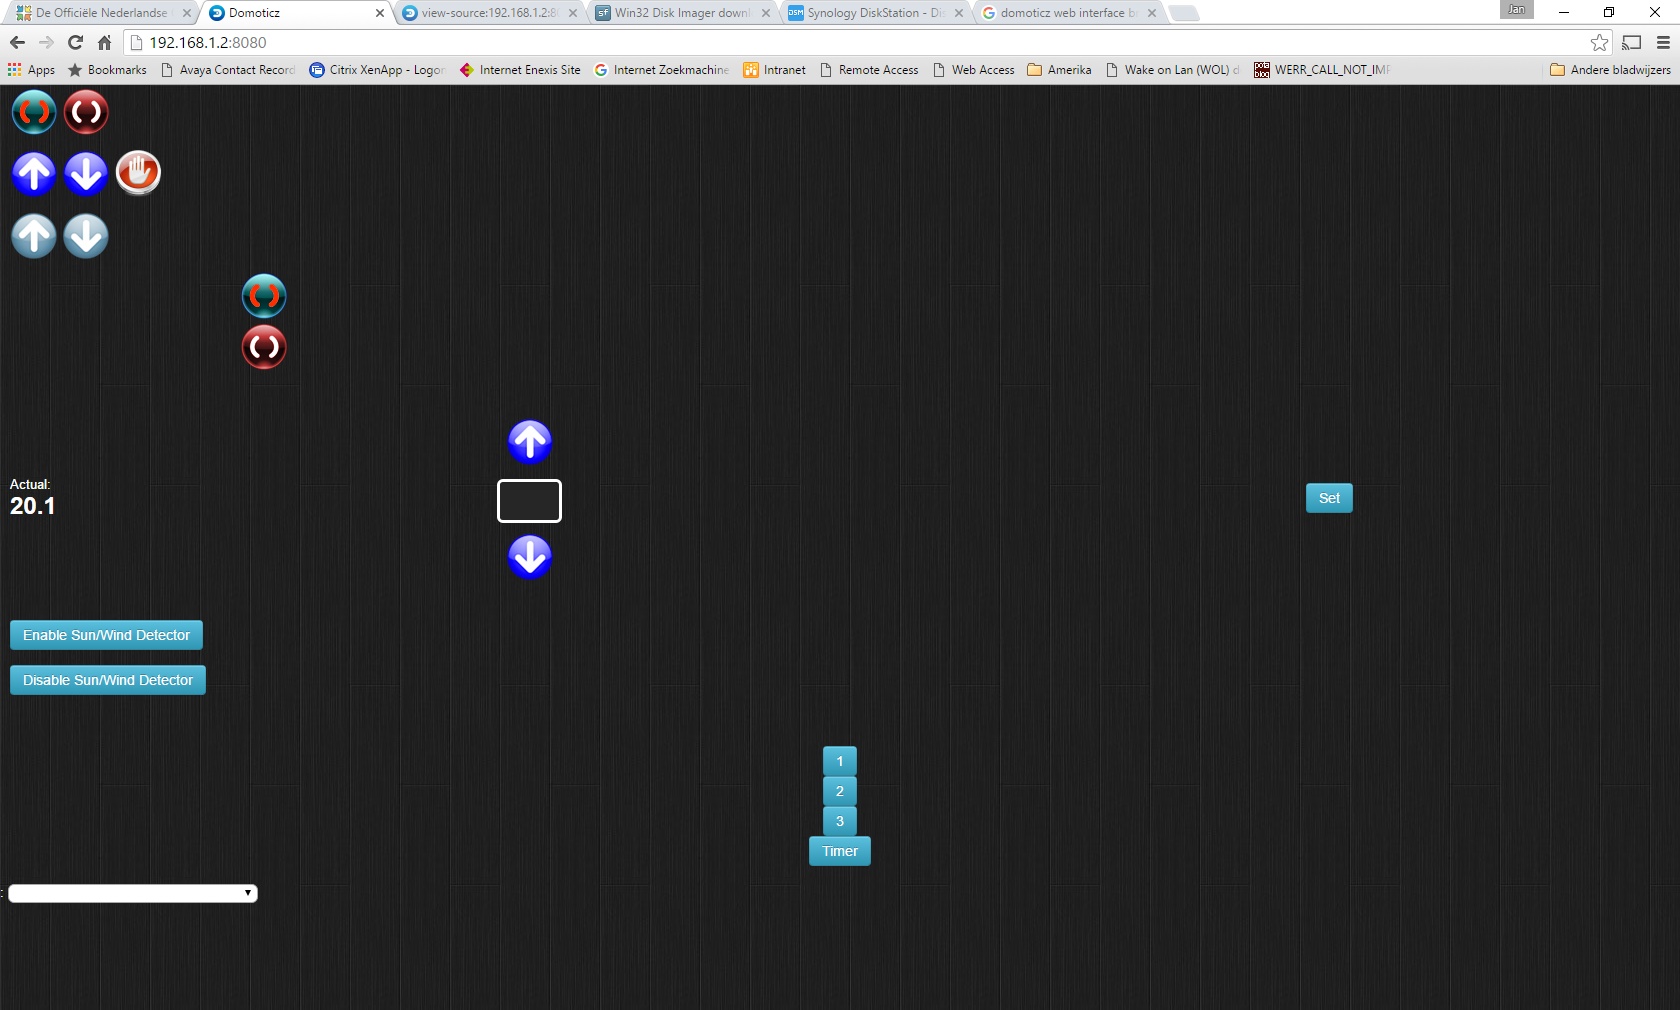
Task: Click the red icon stacked below the teal icon
Action: (x=264, y=347)
